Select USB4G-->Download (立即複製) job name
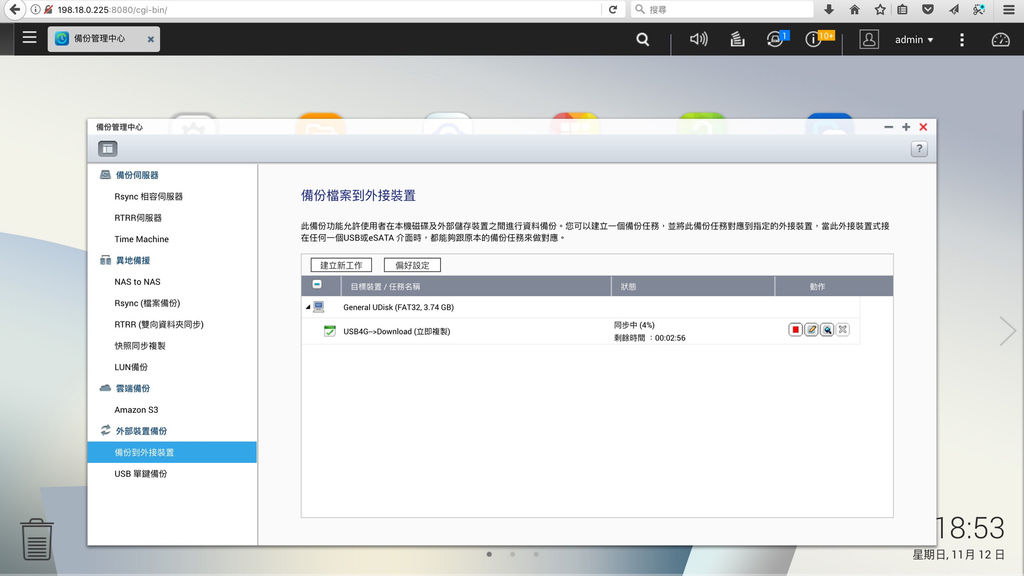1024x576 pixels. 396,331
